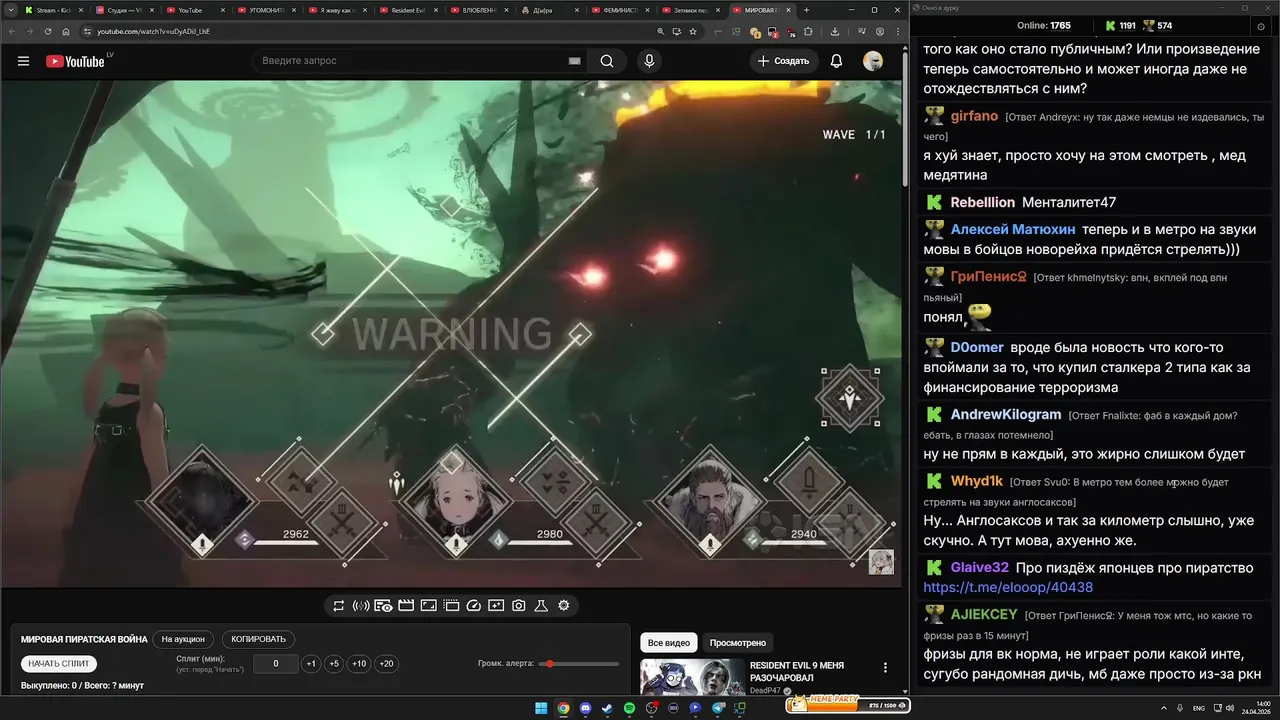1280x720 pixels.
Task: Adjust the Громк. алерта volume slider
Action: click(x=580, y=664)
